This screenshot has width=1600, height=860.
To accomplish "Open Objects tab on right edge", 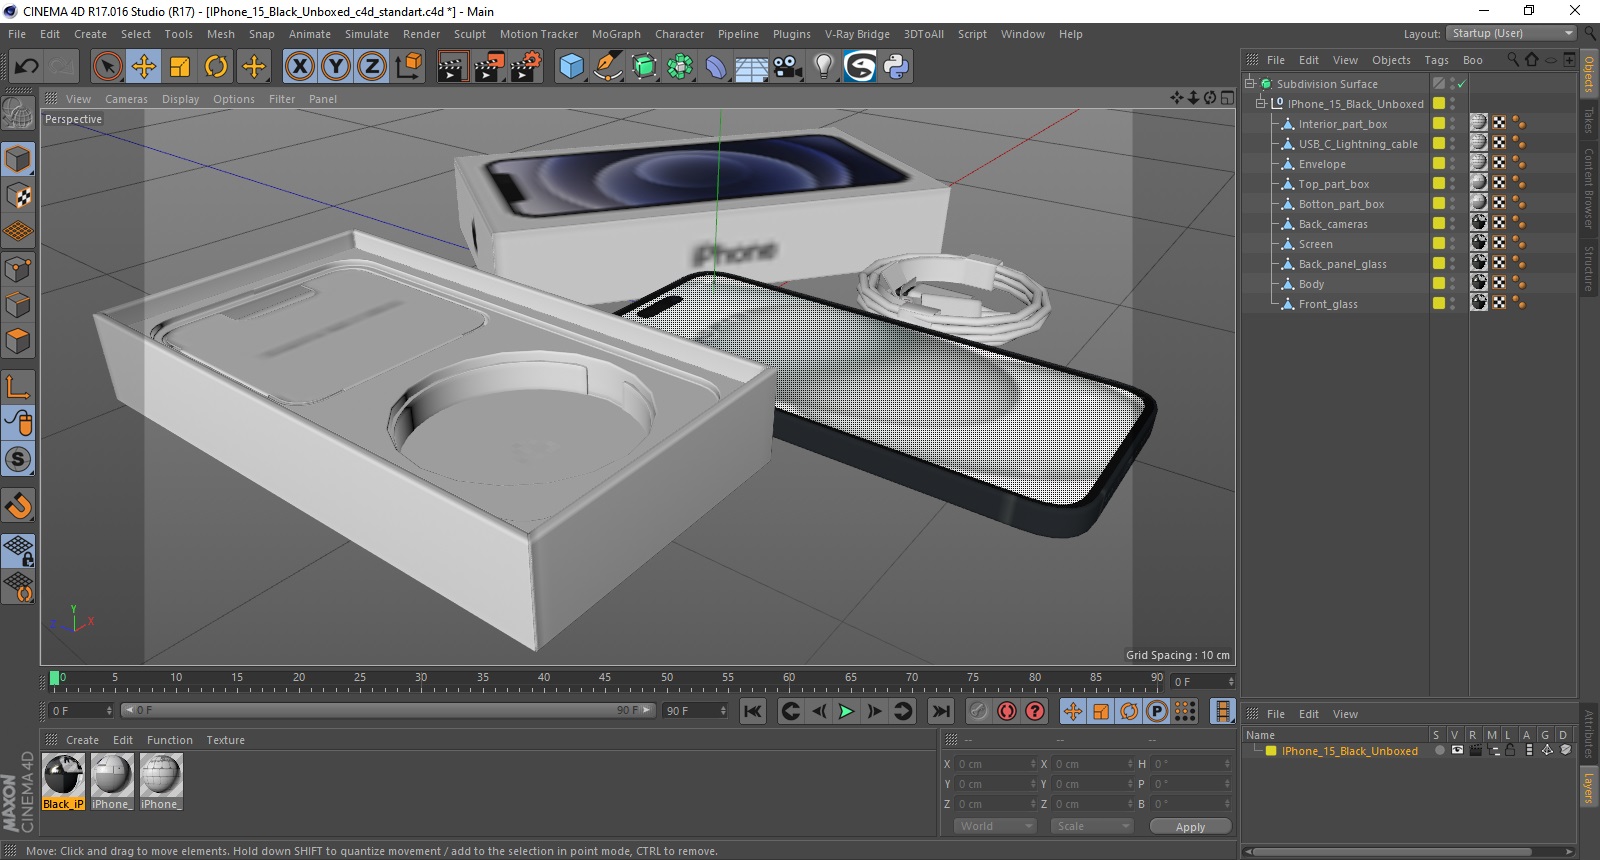I will 1589,74.
